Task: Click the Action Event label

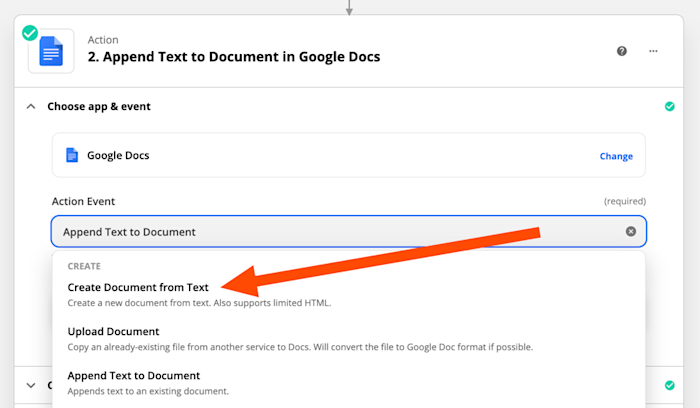Action: [83, 201]
